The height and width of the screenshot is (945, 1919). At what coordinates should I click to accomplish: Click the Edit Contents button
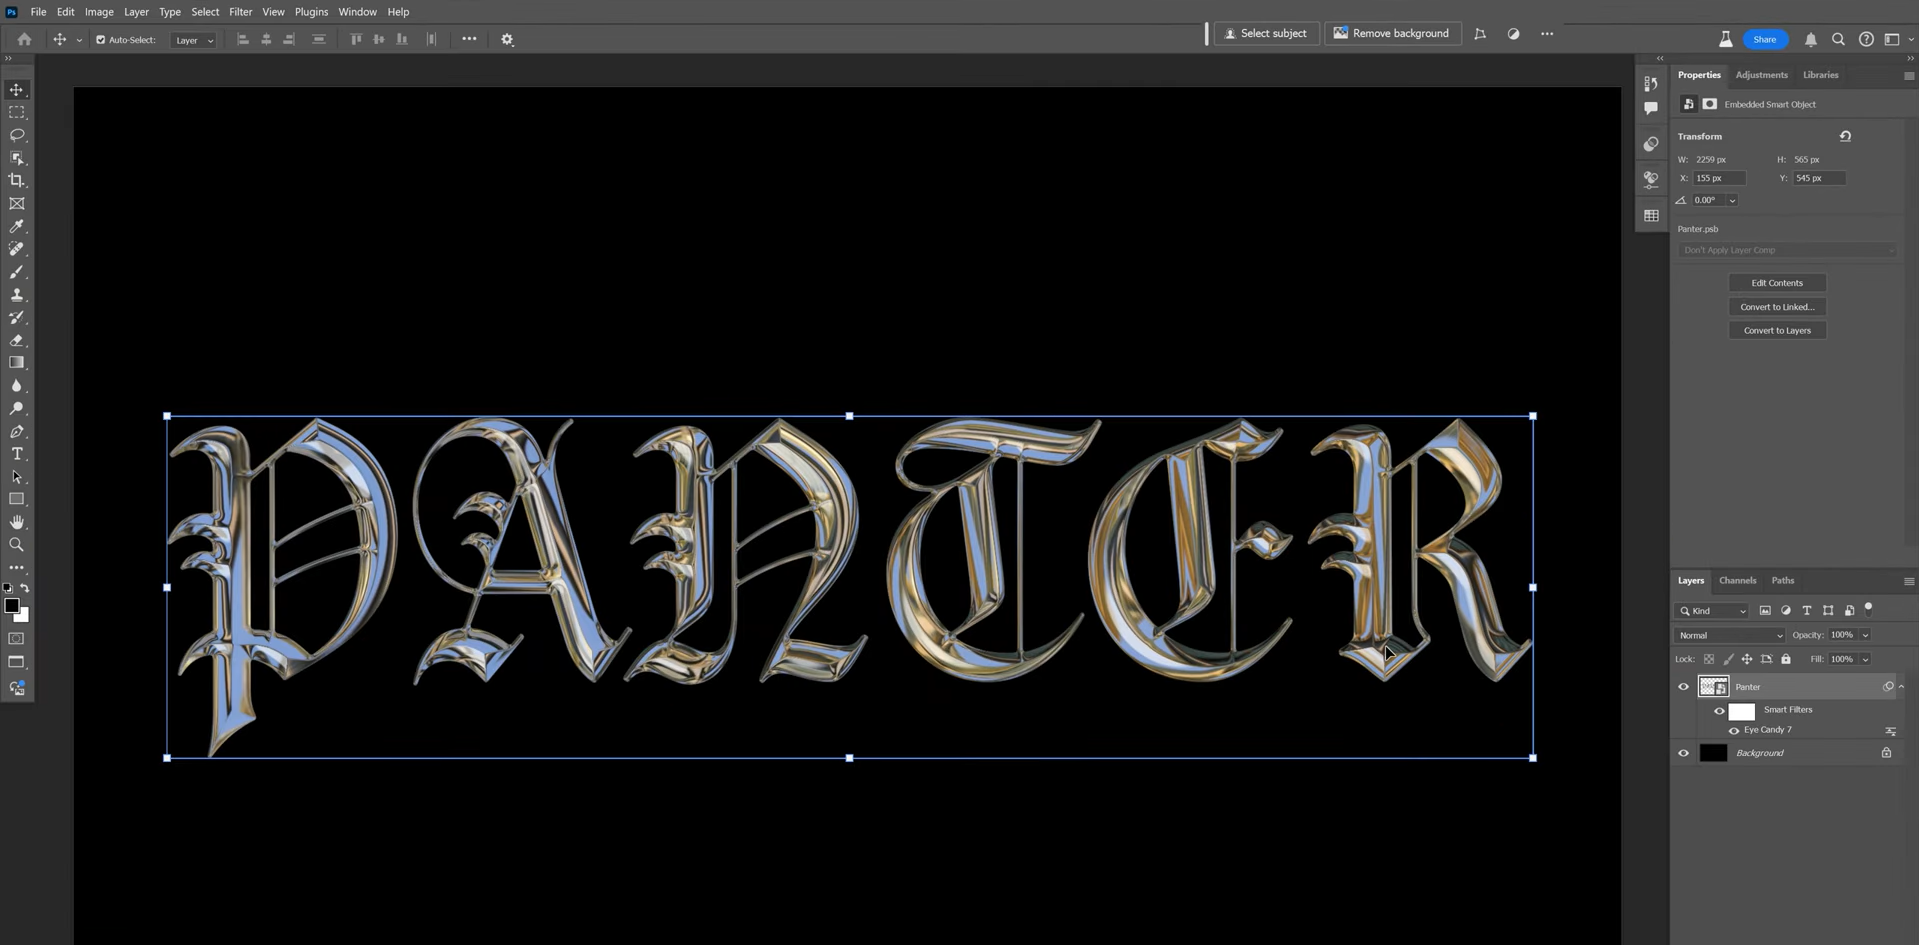pos(1777,283)
